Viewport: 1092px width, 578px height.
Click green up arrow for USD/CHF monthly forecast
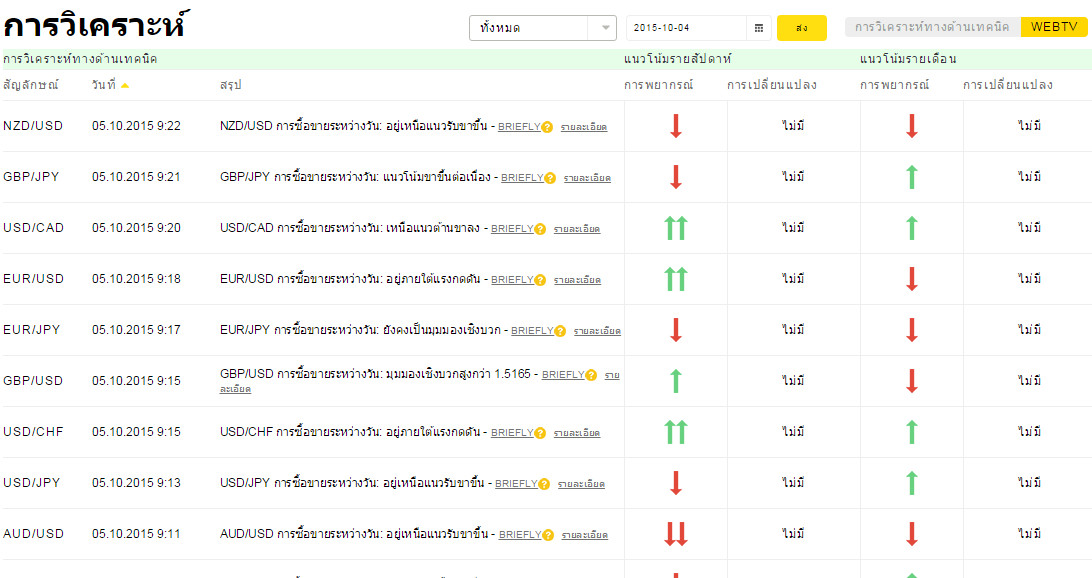[911, 432]
